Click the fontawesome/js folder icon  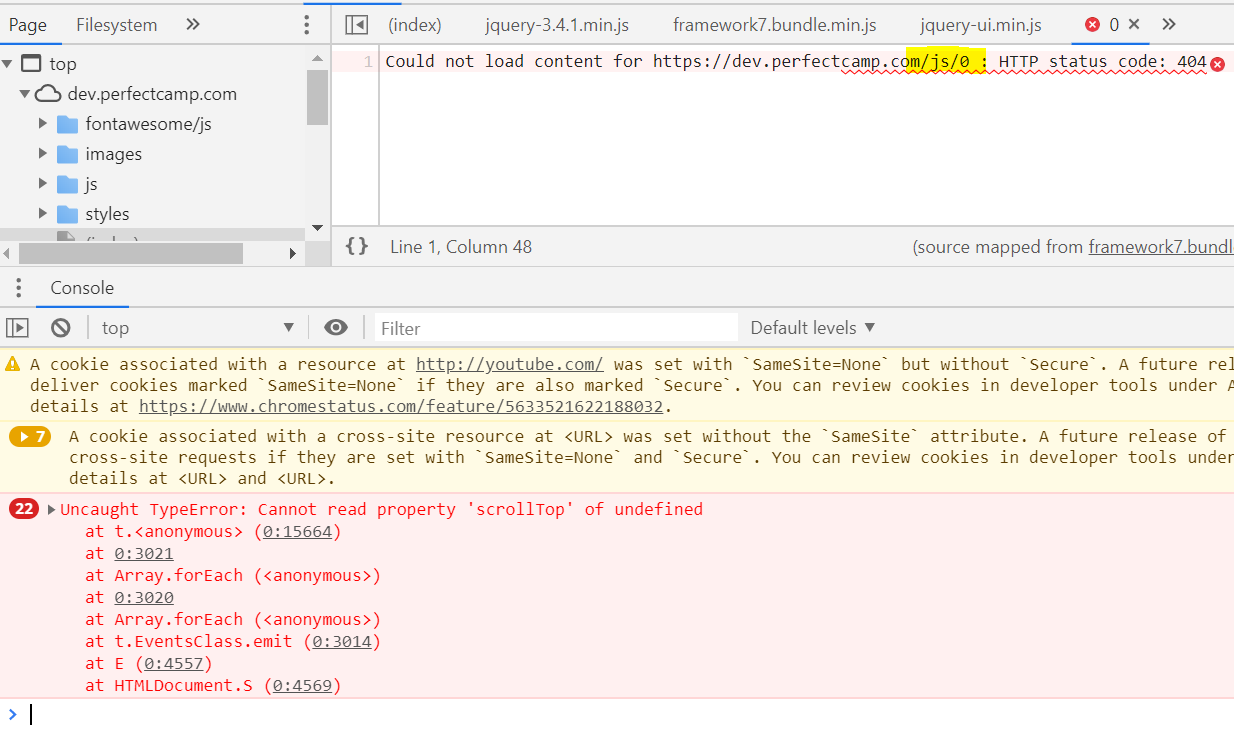coord(67,124)
